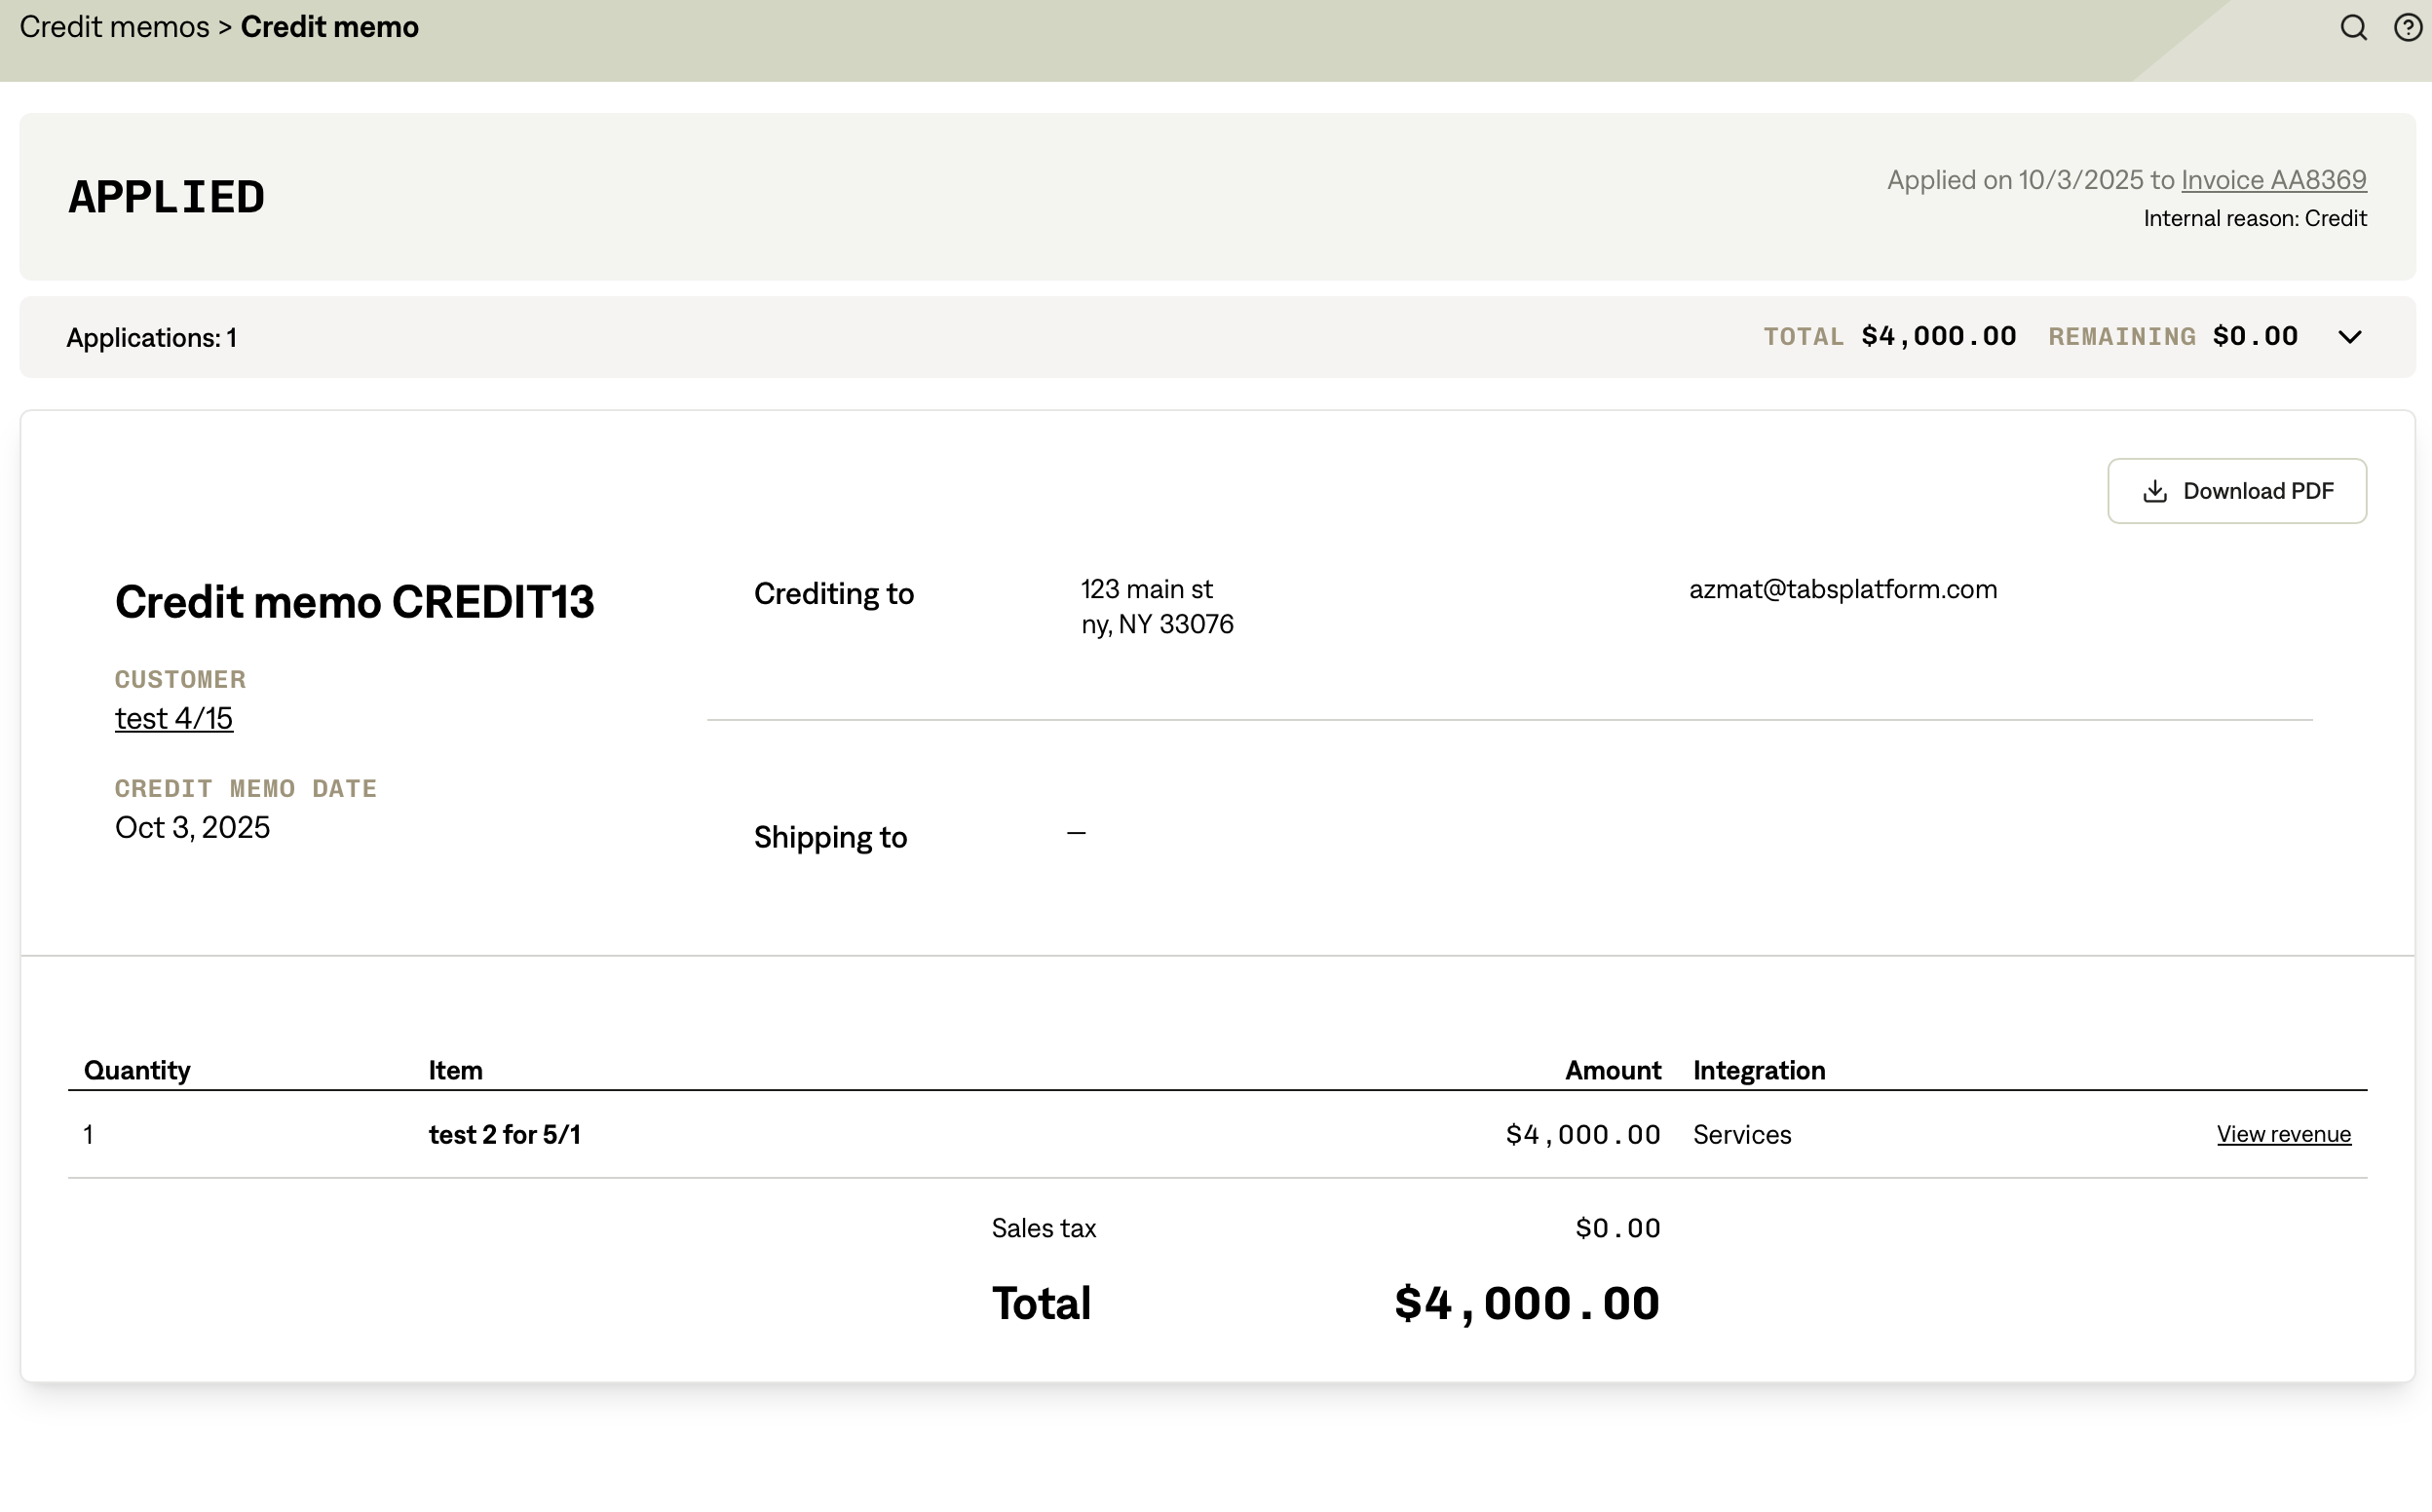Click the azmat@tabsplatform.com email address
2432x1512 pixels.
pyautogui.click(x=1842, y=589)
